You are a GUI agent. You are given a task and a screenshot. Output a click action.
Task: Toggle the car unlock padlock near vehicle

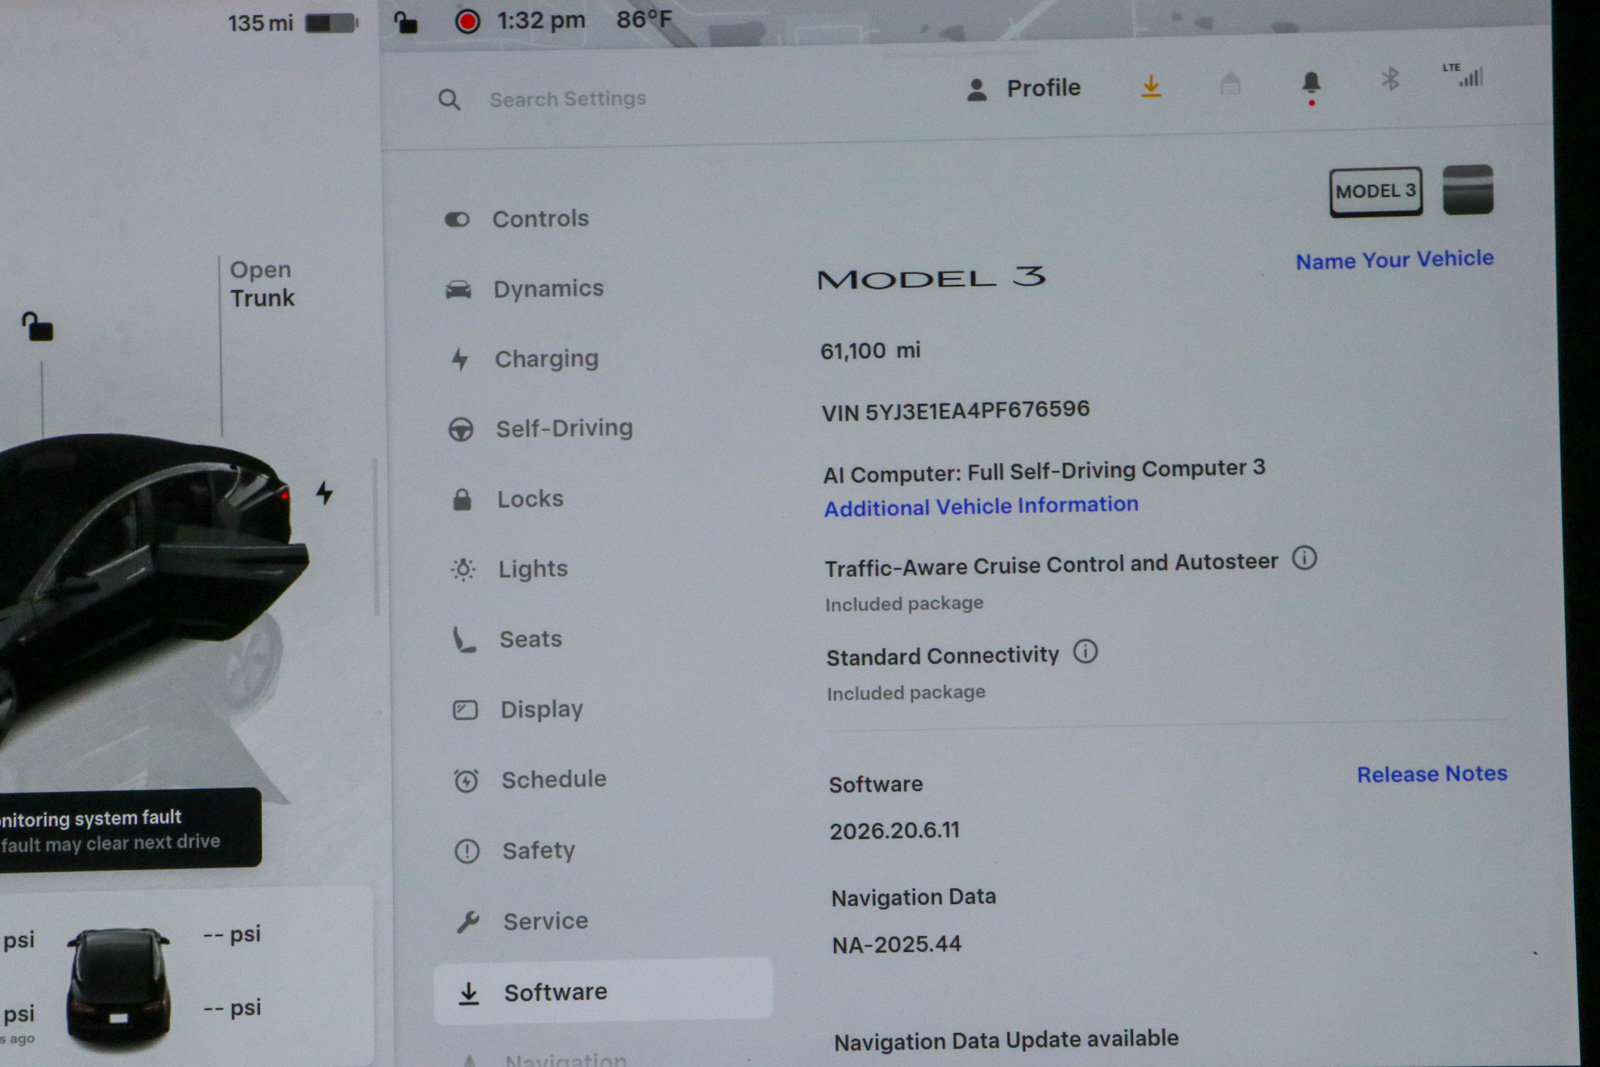pyautogui.click(x=37, y=326)
